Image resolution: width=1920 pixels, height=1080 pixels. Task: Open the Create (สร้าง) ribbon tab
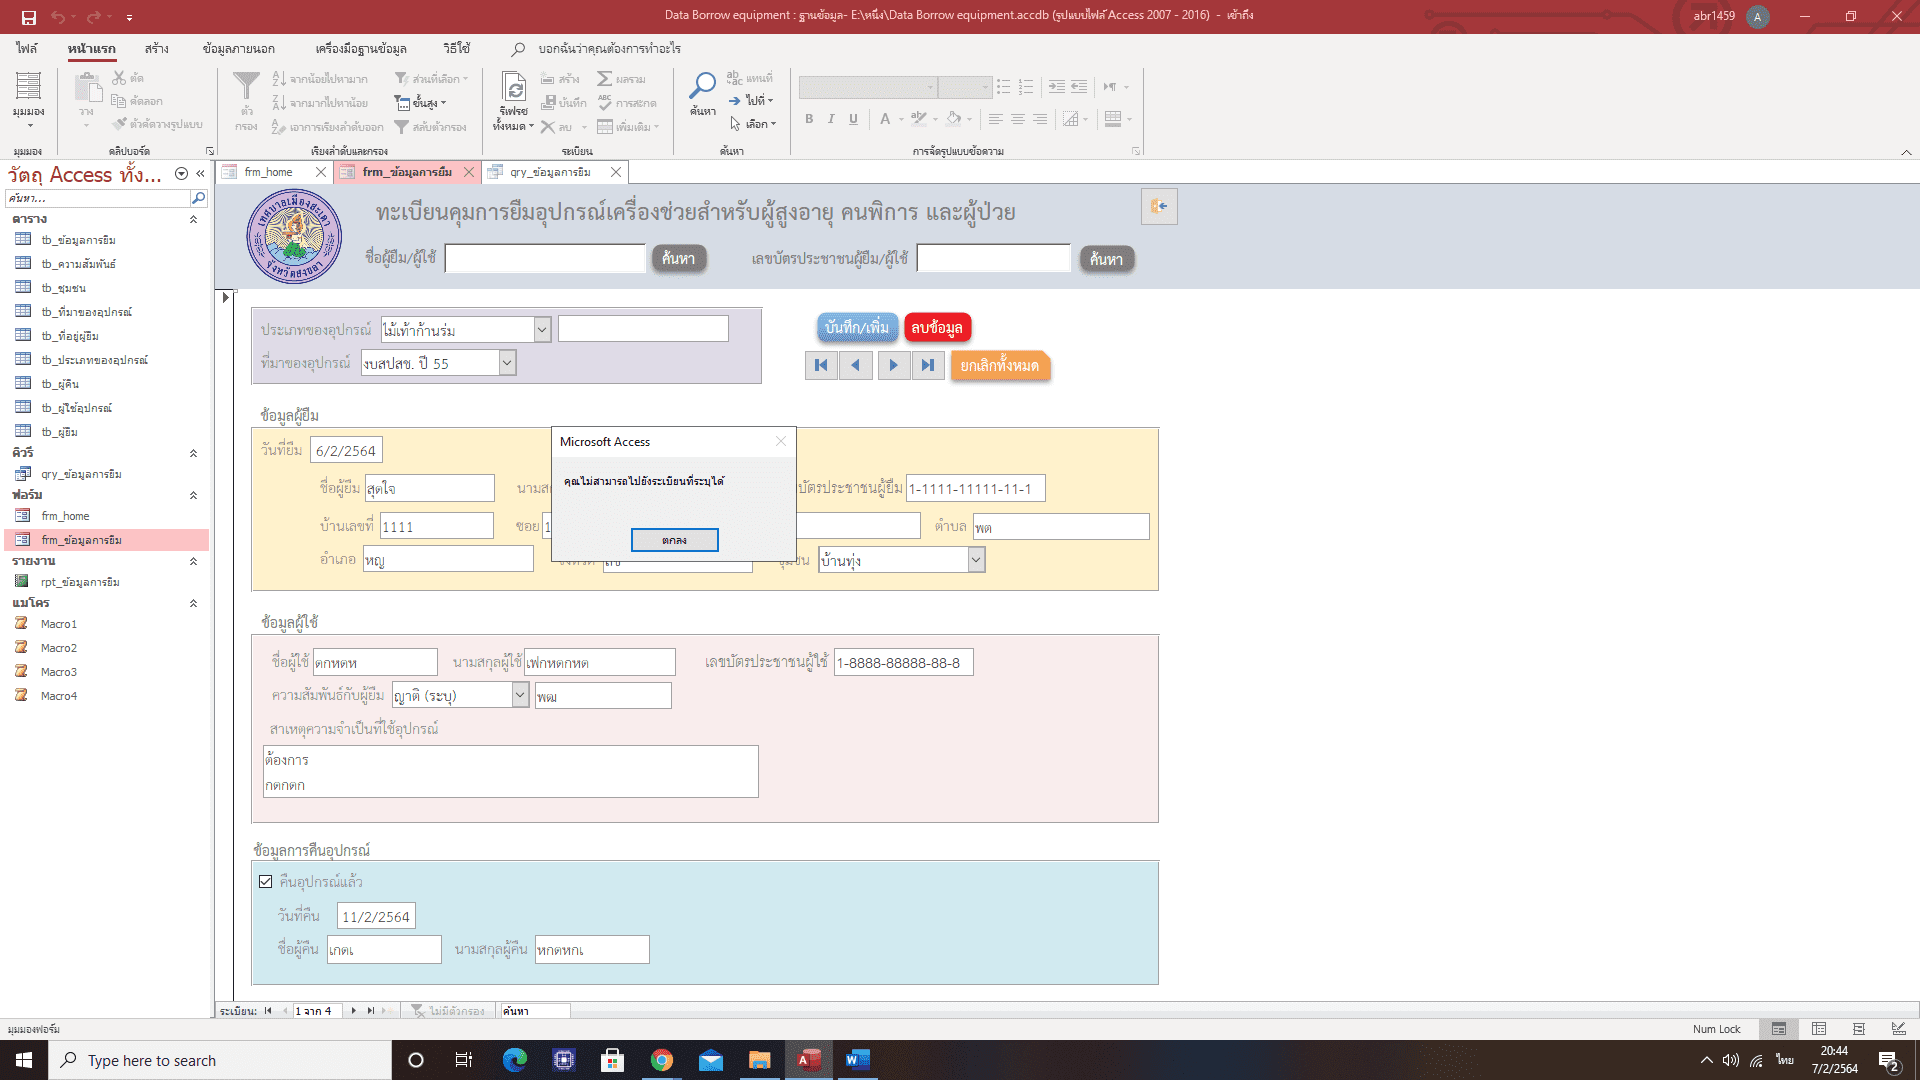[x=156, y=48]
